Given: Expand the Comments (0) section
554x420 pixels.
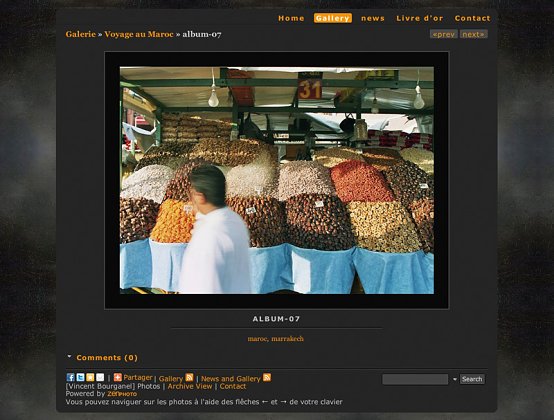Looking at the screenshot, I should coord(107,357).
